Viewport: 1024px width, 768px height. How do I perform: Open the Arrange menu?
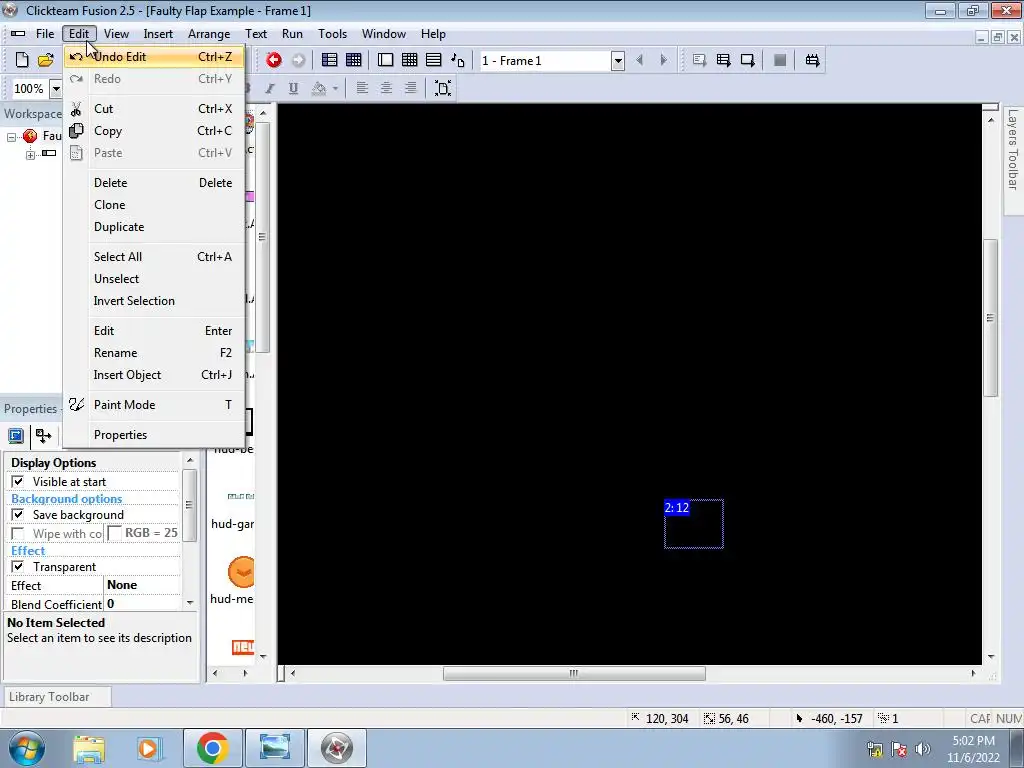click(209, 34)
